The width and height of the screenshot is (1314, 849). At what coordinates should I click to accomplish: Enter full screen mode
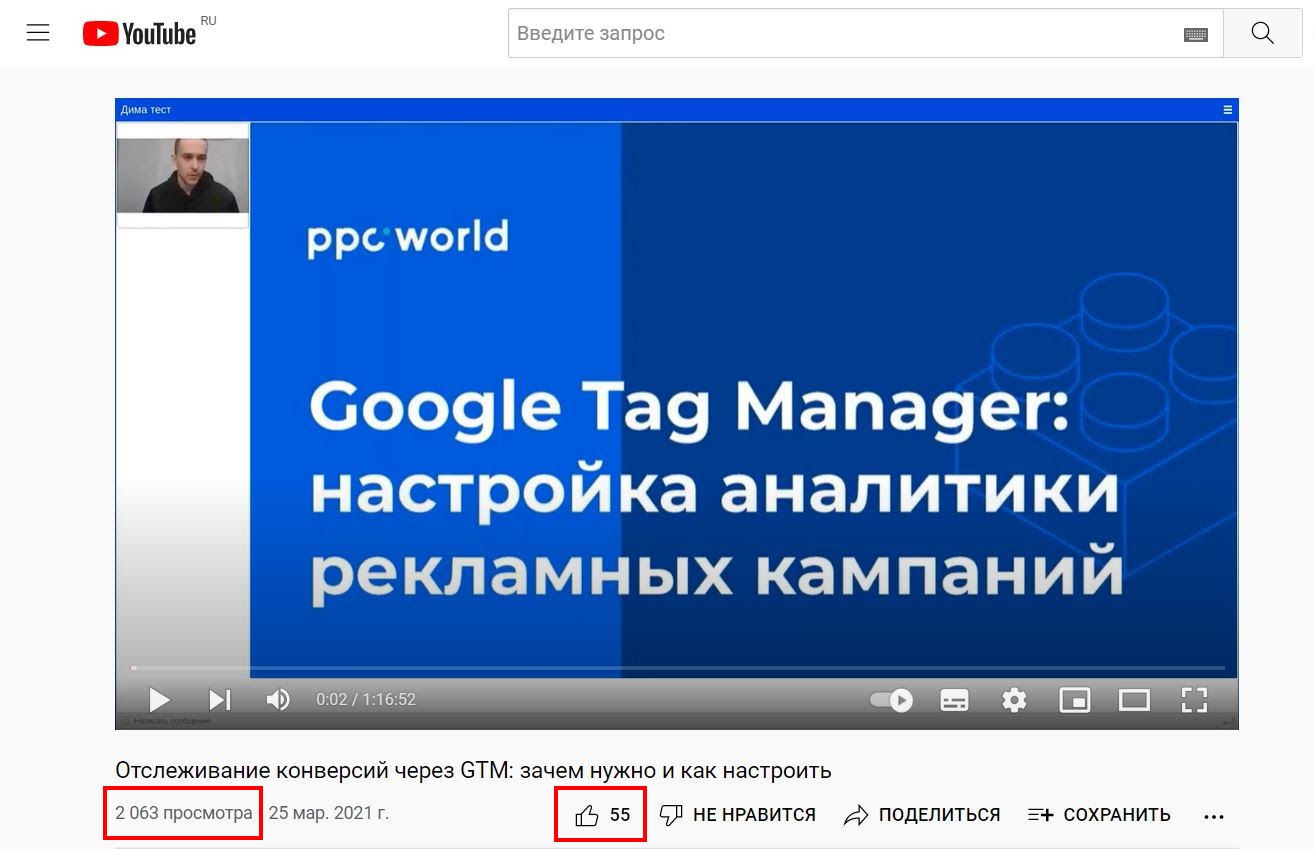[x=1194, y=699]
